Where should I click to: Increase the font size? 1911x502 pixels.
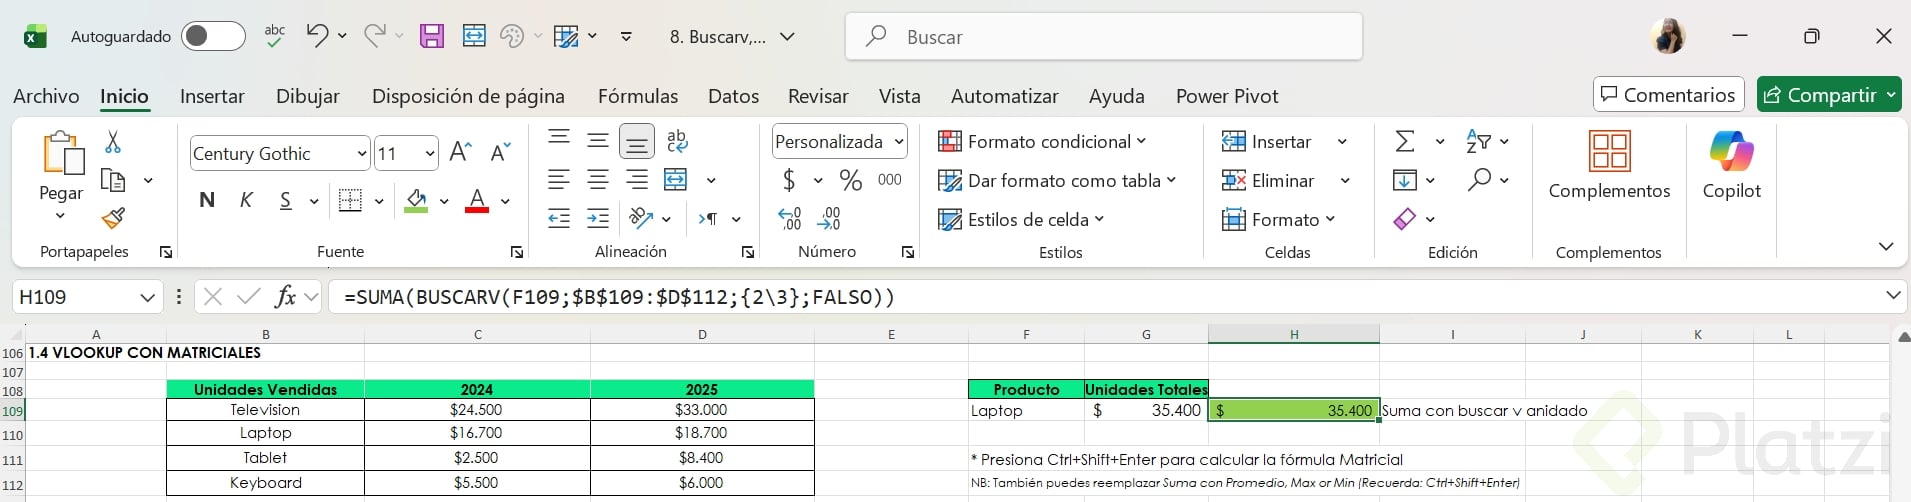click(x=460, y=152)
